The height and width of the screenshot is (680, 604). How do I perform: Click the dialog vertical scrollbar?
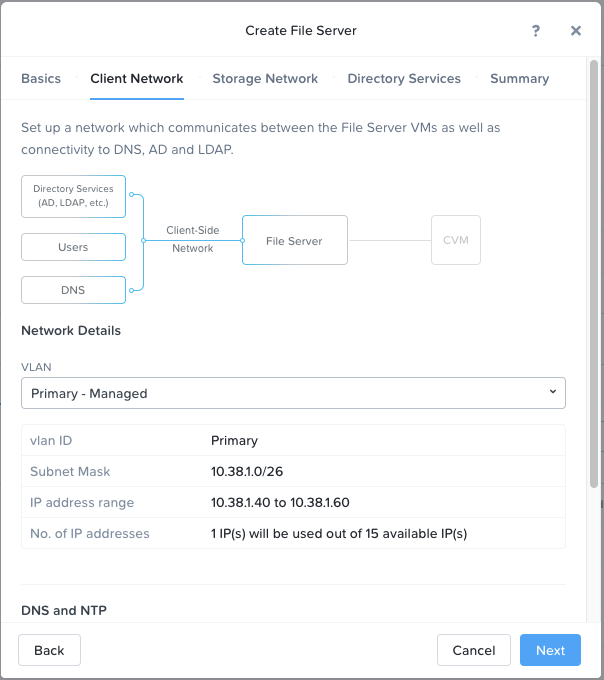(594, 274)
